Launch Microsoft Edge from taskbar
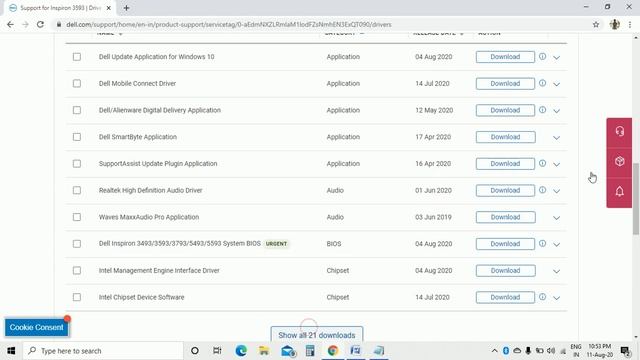This screenshot has height=360, width=640. (241, 351)
